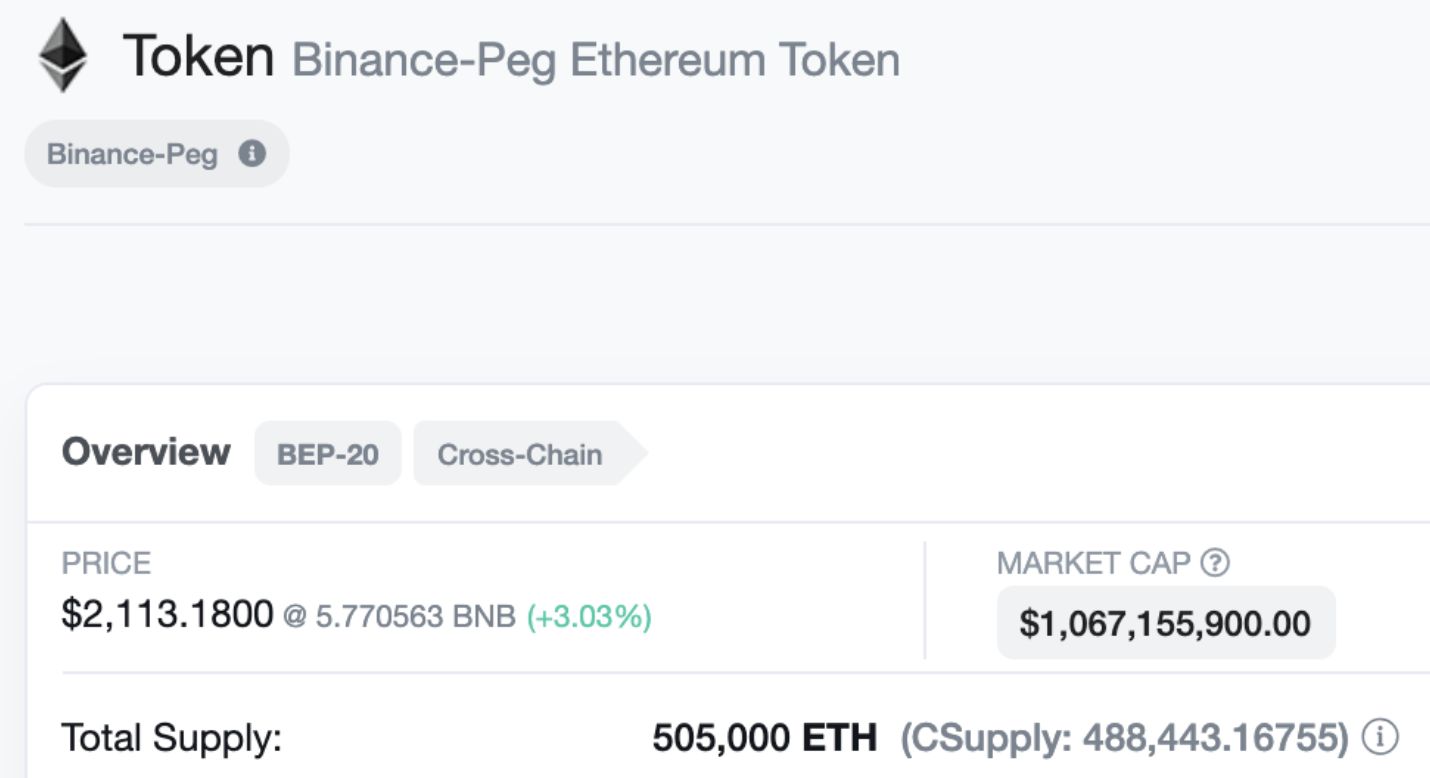
Task: Click the question mark beside Market Cap
Action: click(1215, 563)
